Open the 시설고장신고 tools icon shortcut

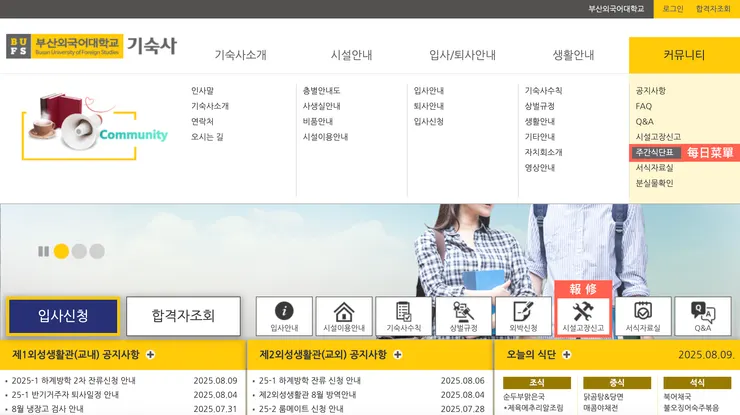583,316
